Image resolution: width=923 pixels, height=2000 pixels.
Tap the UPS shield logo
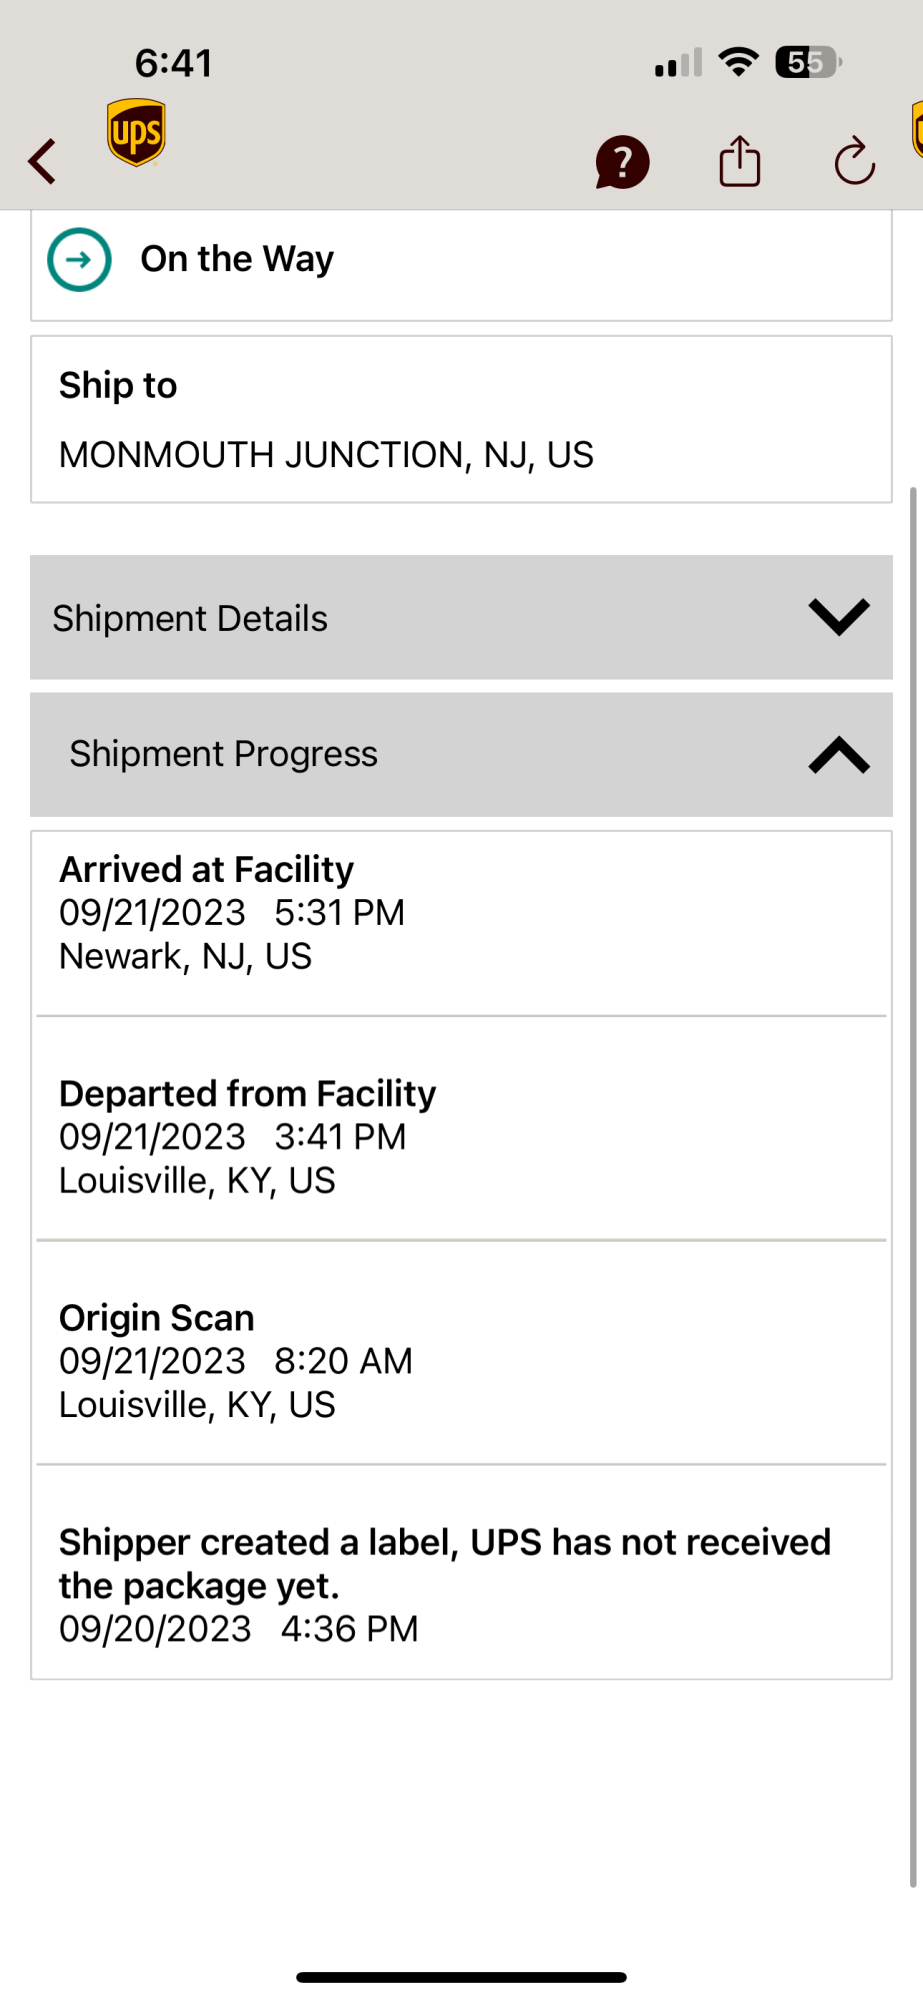point(136,132)
